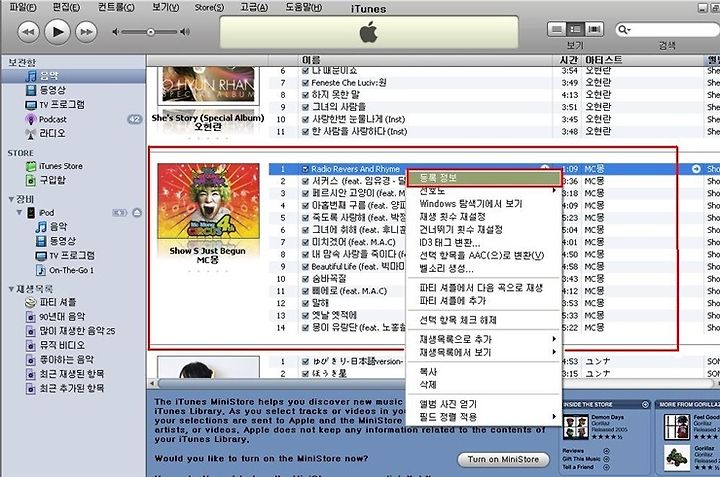The height and width of the screenshot is (477, 720).
Task: Click the max volume speaker icon
Action: 185,32
